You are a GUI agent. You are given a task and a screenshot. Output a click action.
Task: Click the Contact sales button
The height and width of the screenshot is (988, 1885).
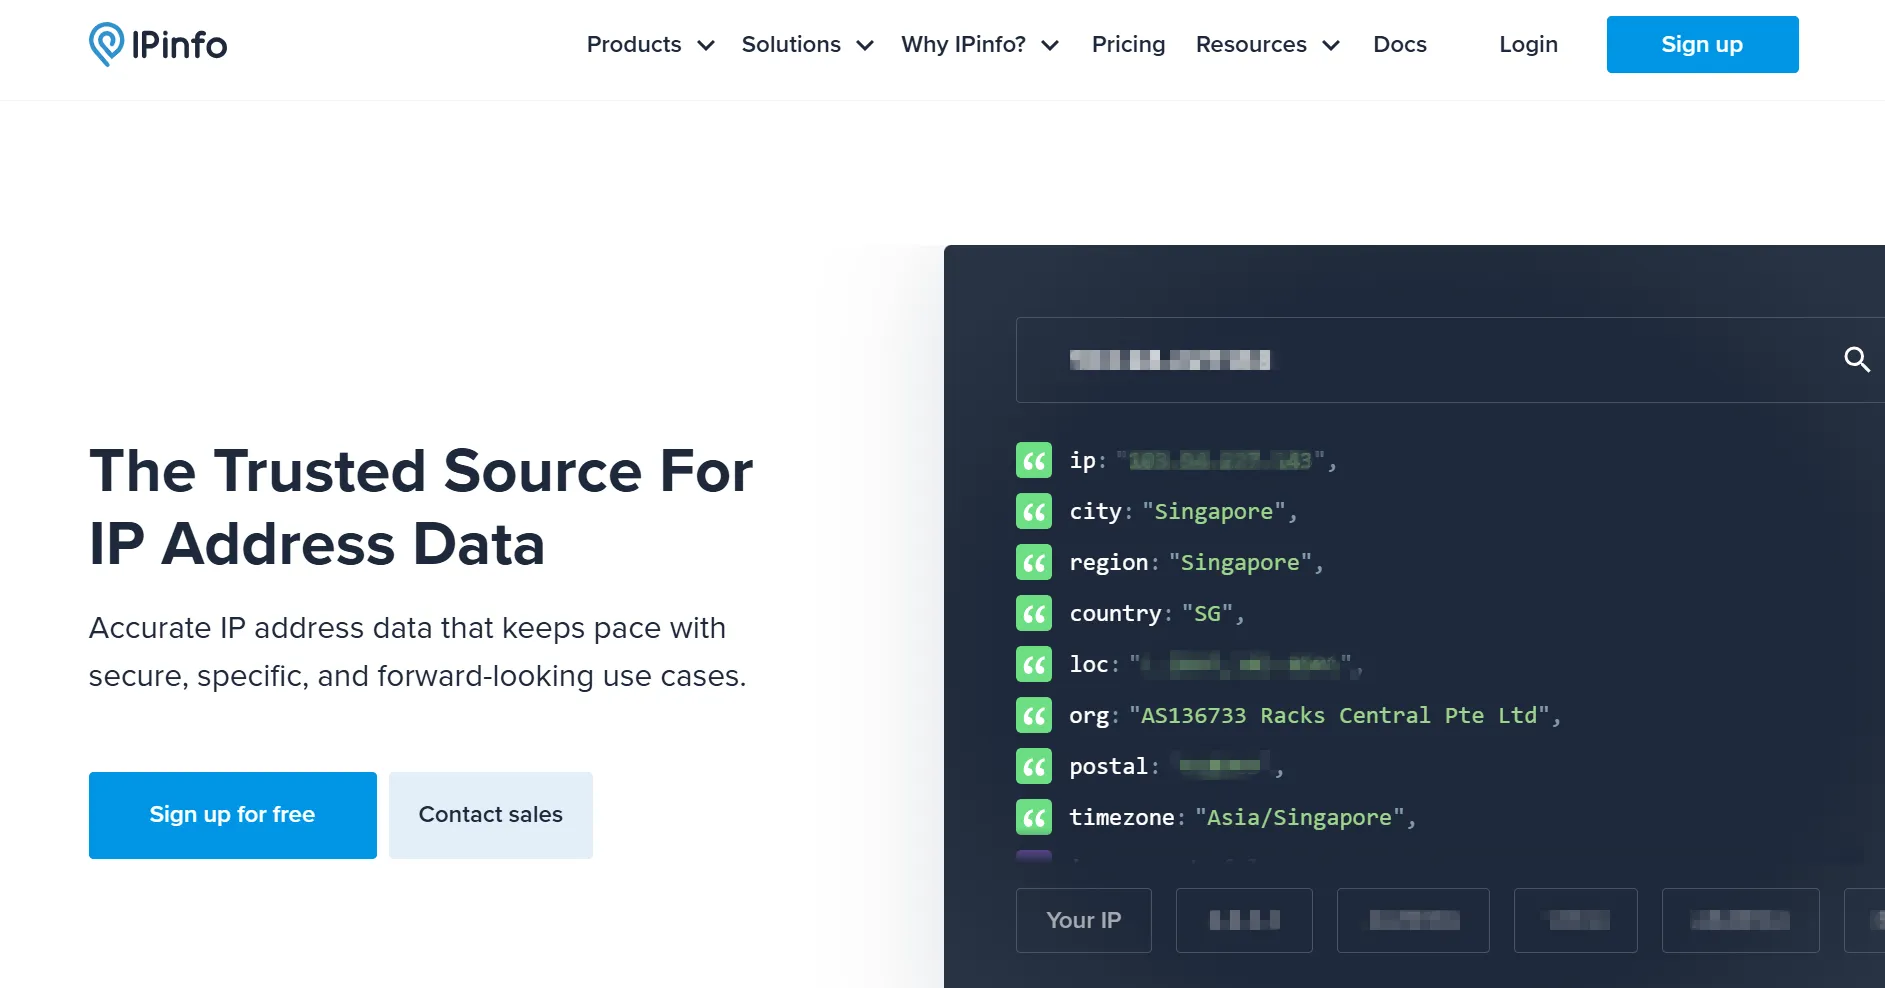(491, 815)
